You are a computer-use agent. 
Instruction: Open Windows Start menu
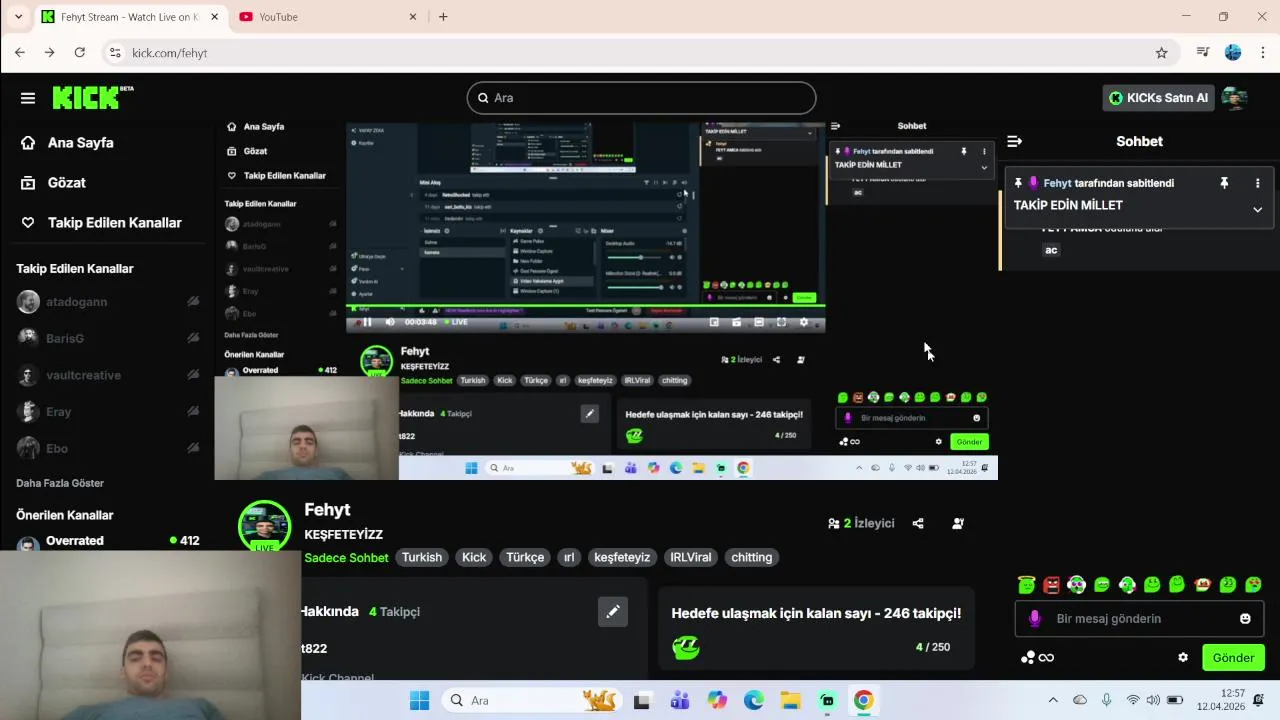pyautogui.click(x=419, y=700)
